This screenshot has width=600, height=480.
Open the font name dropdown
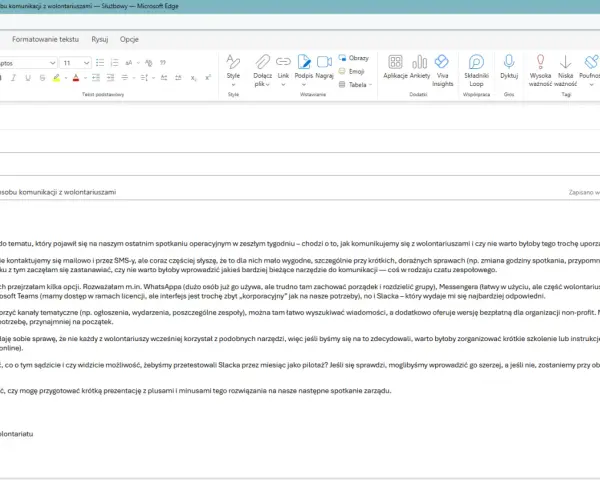[x=52, y=63]
